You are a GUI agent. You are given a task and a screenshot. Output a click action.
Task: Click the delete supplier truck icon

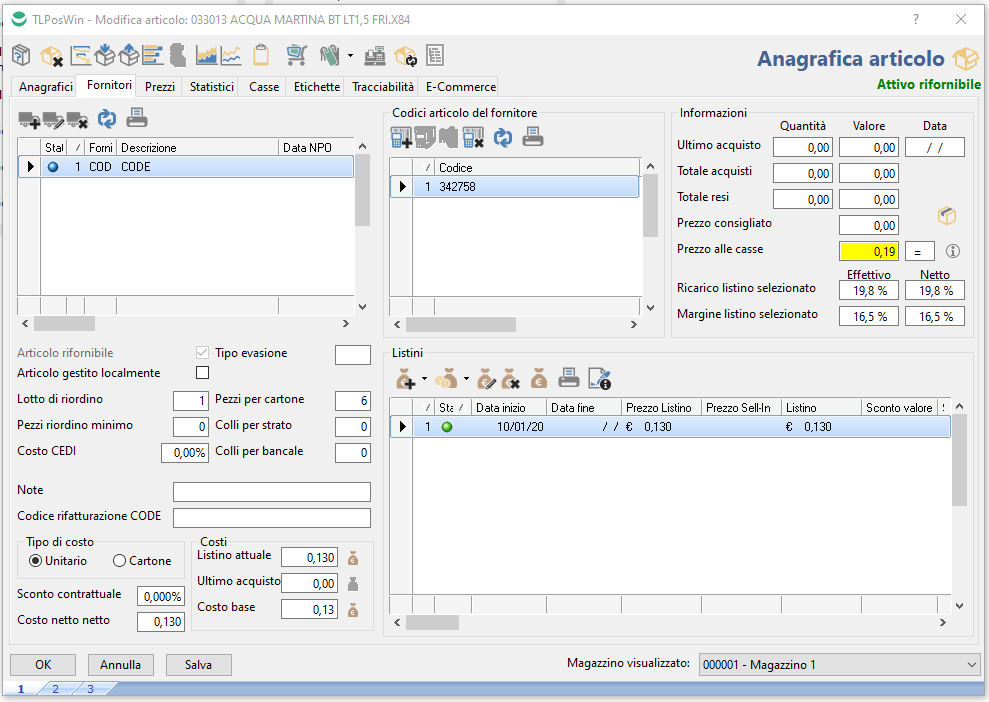tap(78, 120)
